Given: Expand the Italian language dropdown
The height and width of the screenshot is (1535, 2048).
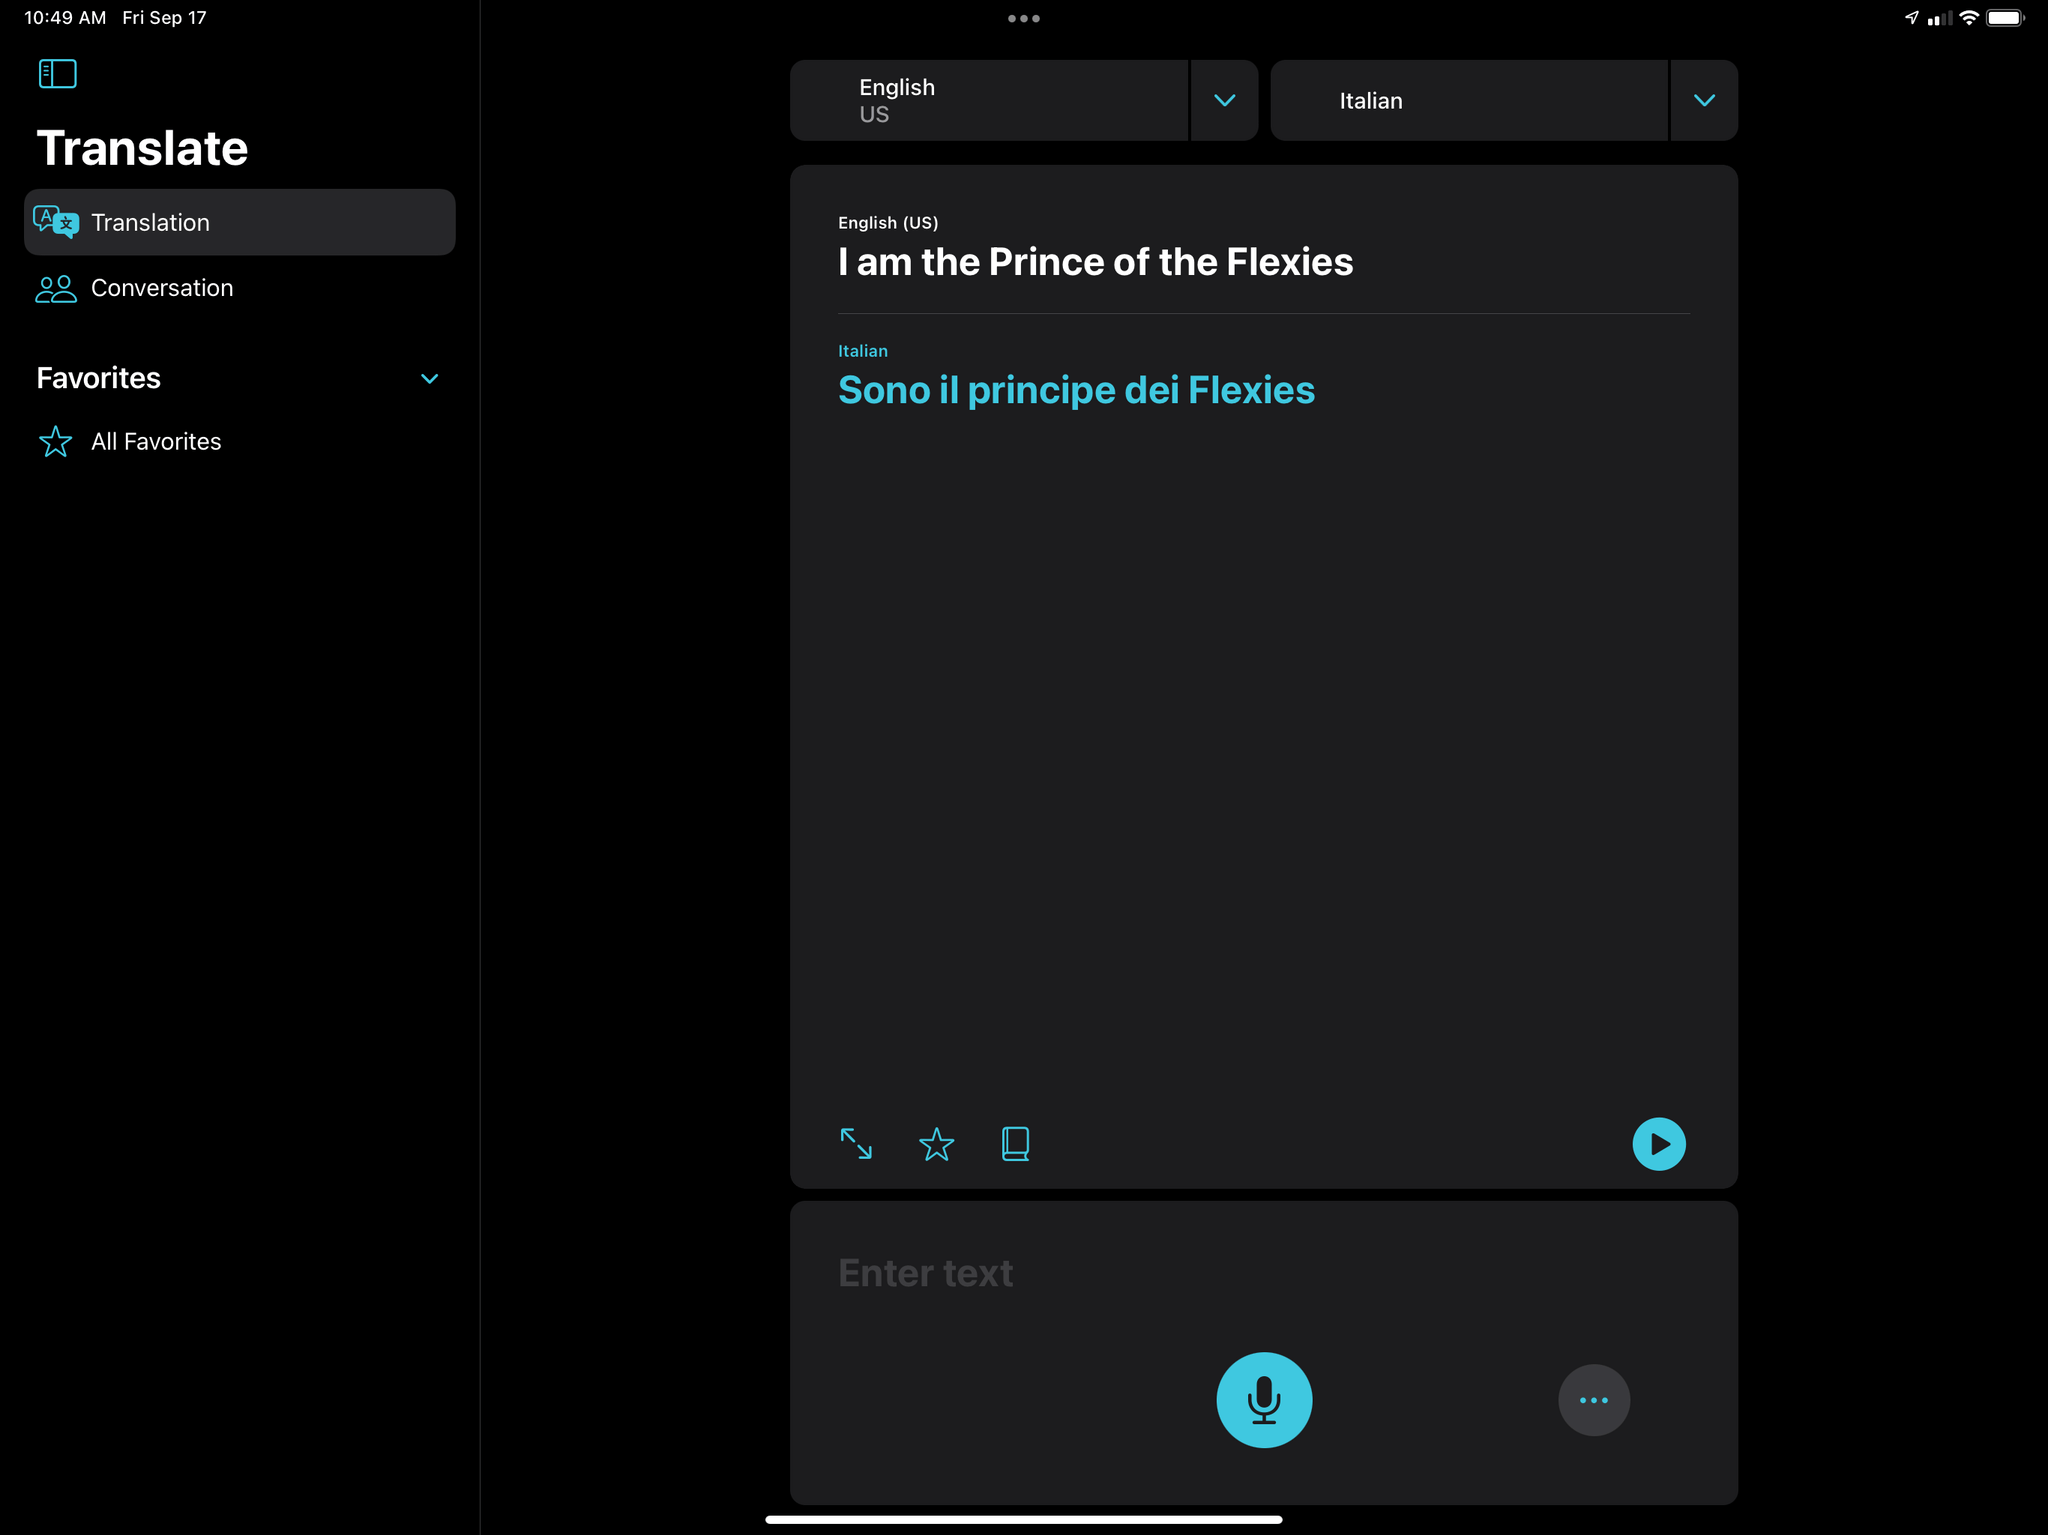Looking at the screenshot, I should [1705, 100].
